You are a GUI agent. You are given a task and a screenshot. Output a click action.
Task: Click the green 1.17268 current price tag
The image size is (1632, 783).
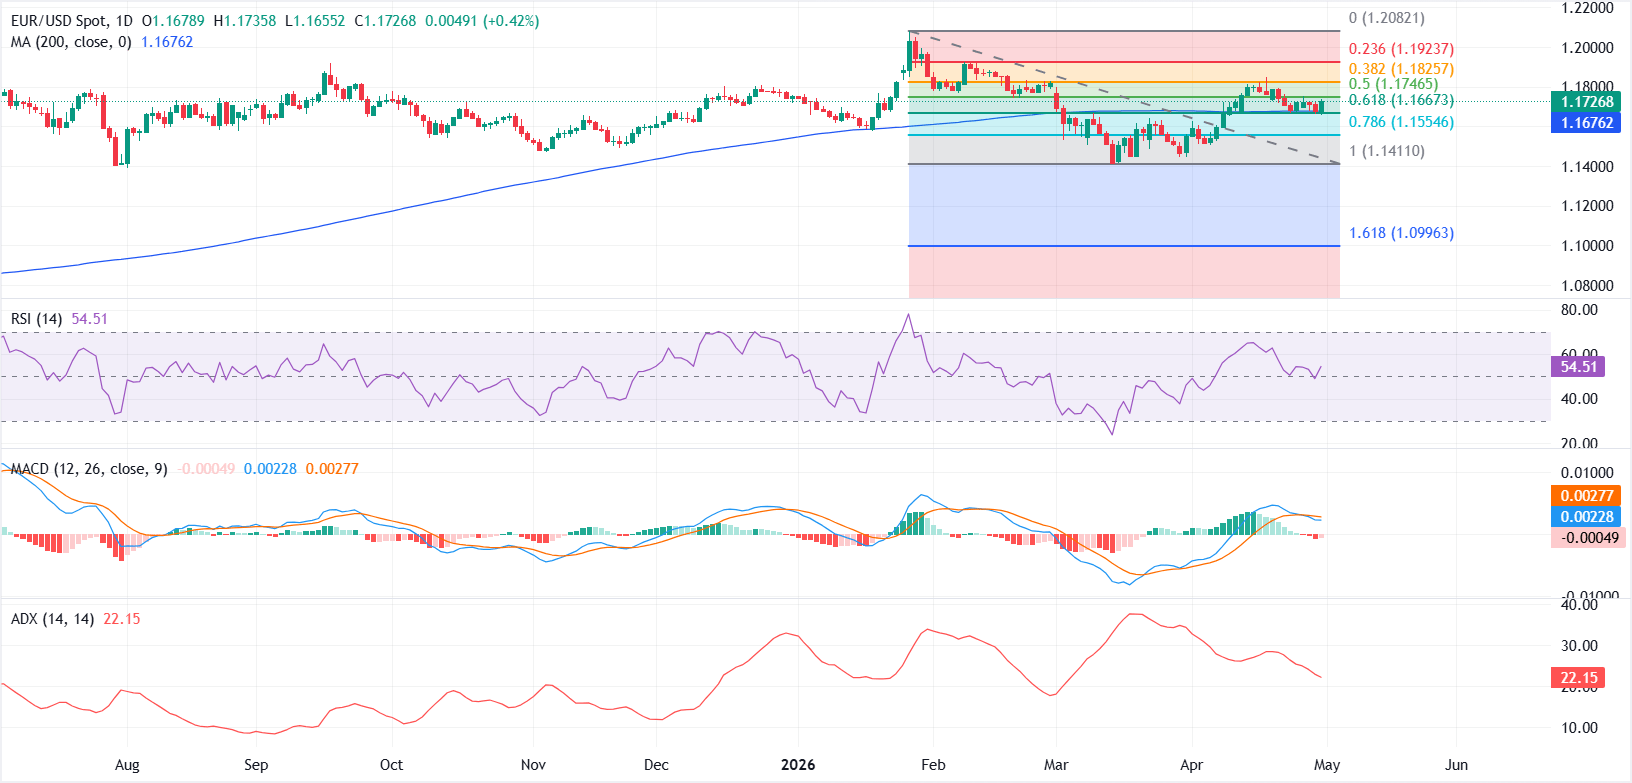[1587, 102]
